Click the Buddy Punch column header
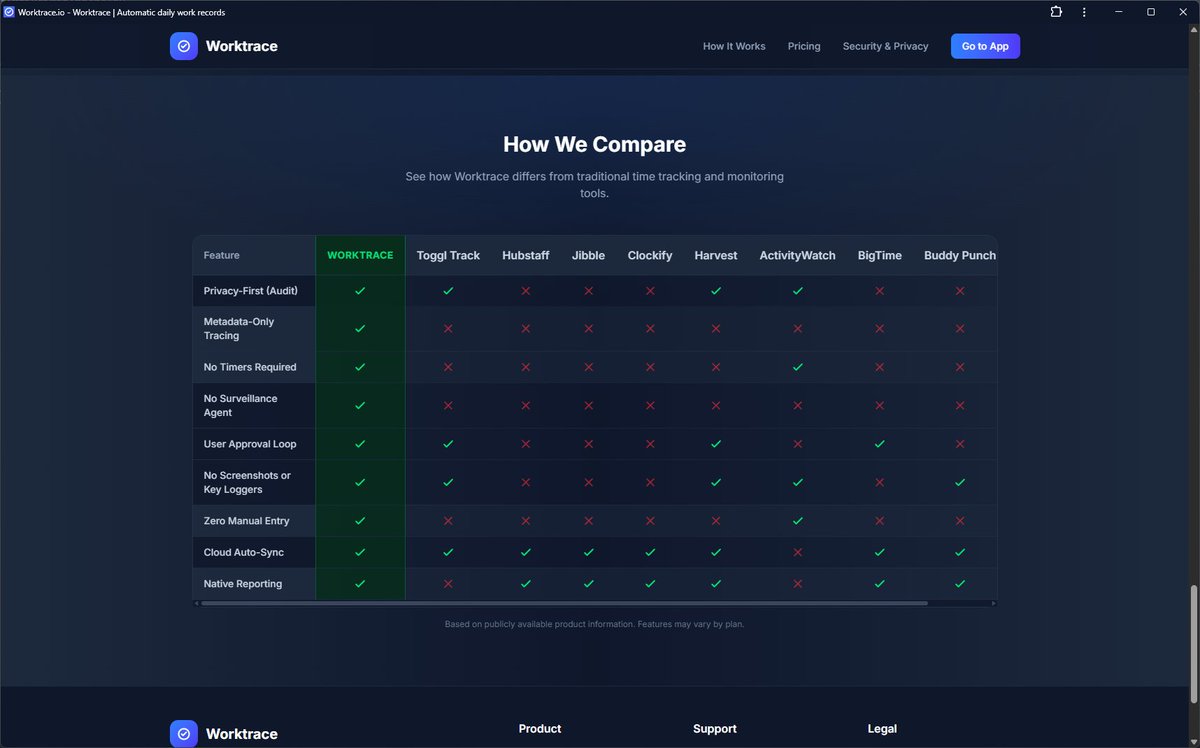 tap(960, 255)
